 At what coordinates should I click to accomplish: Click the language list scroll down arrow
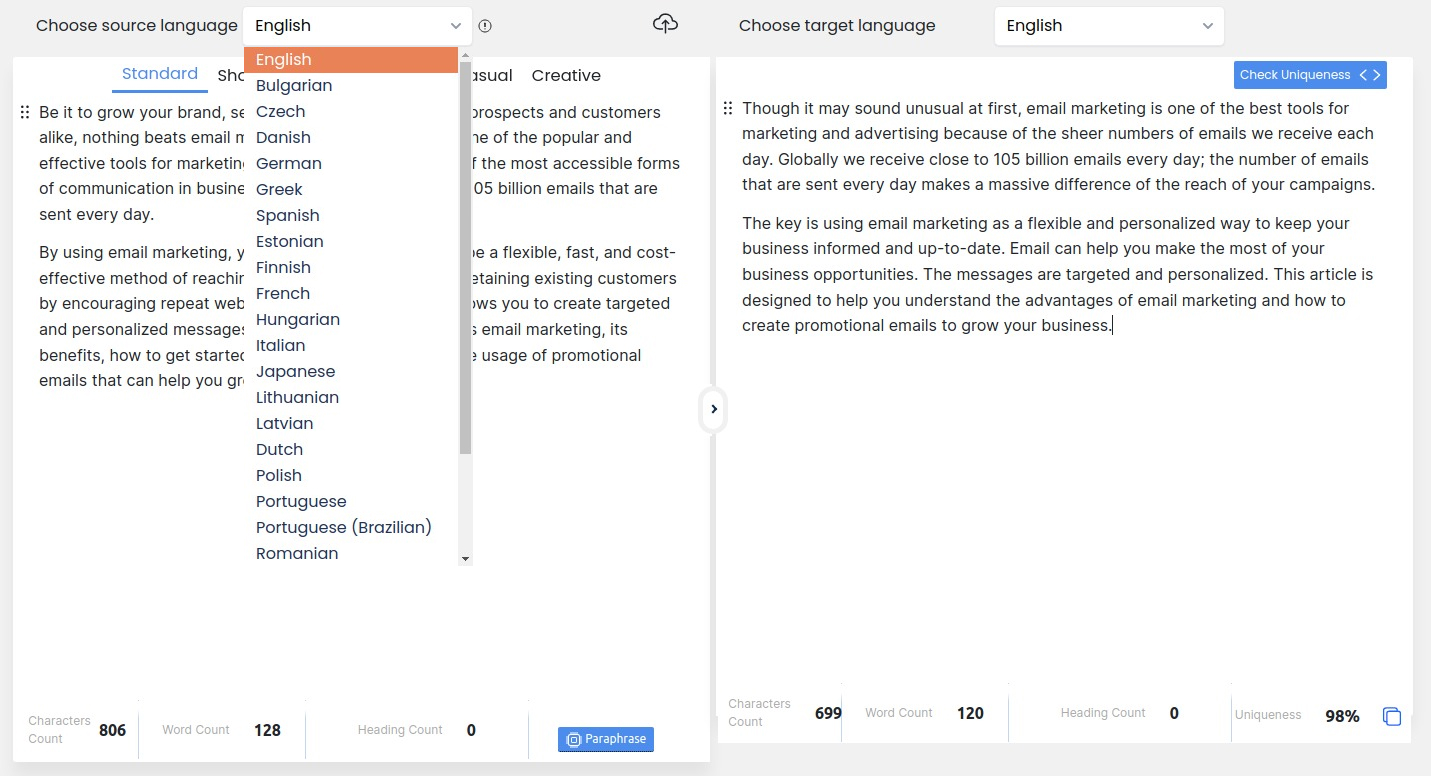[465, 558]
